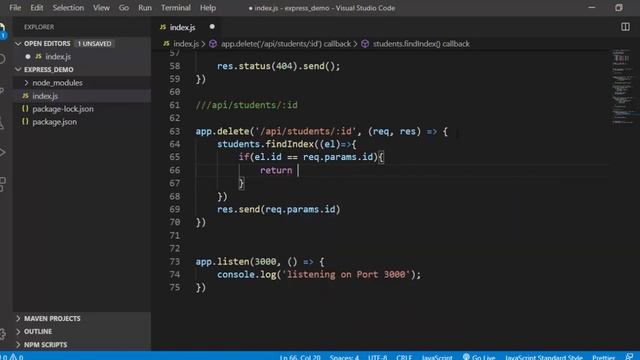
Task: Click the JS icon in the breadcrumb
Action: (x=167, y=44)
